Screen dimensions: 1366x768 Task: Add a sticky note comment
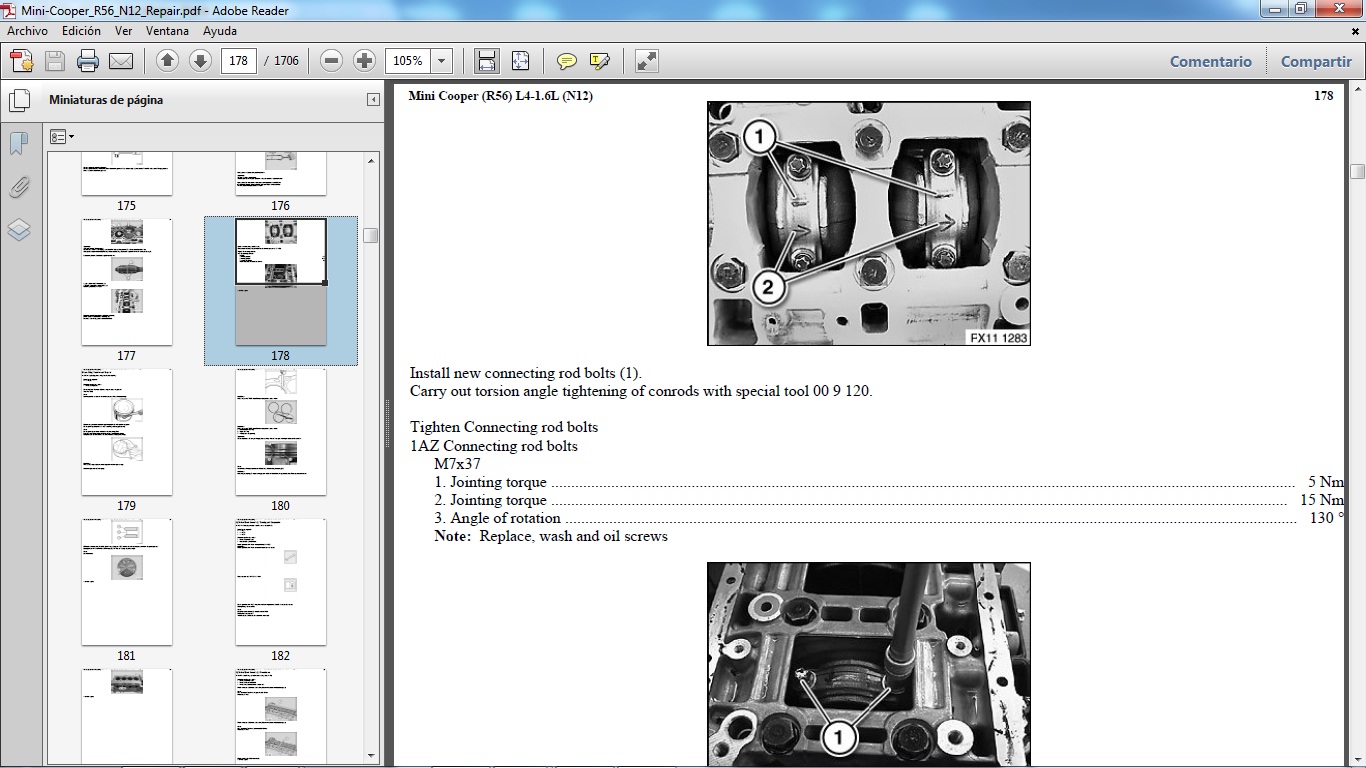coord(567,61)
